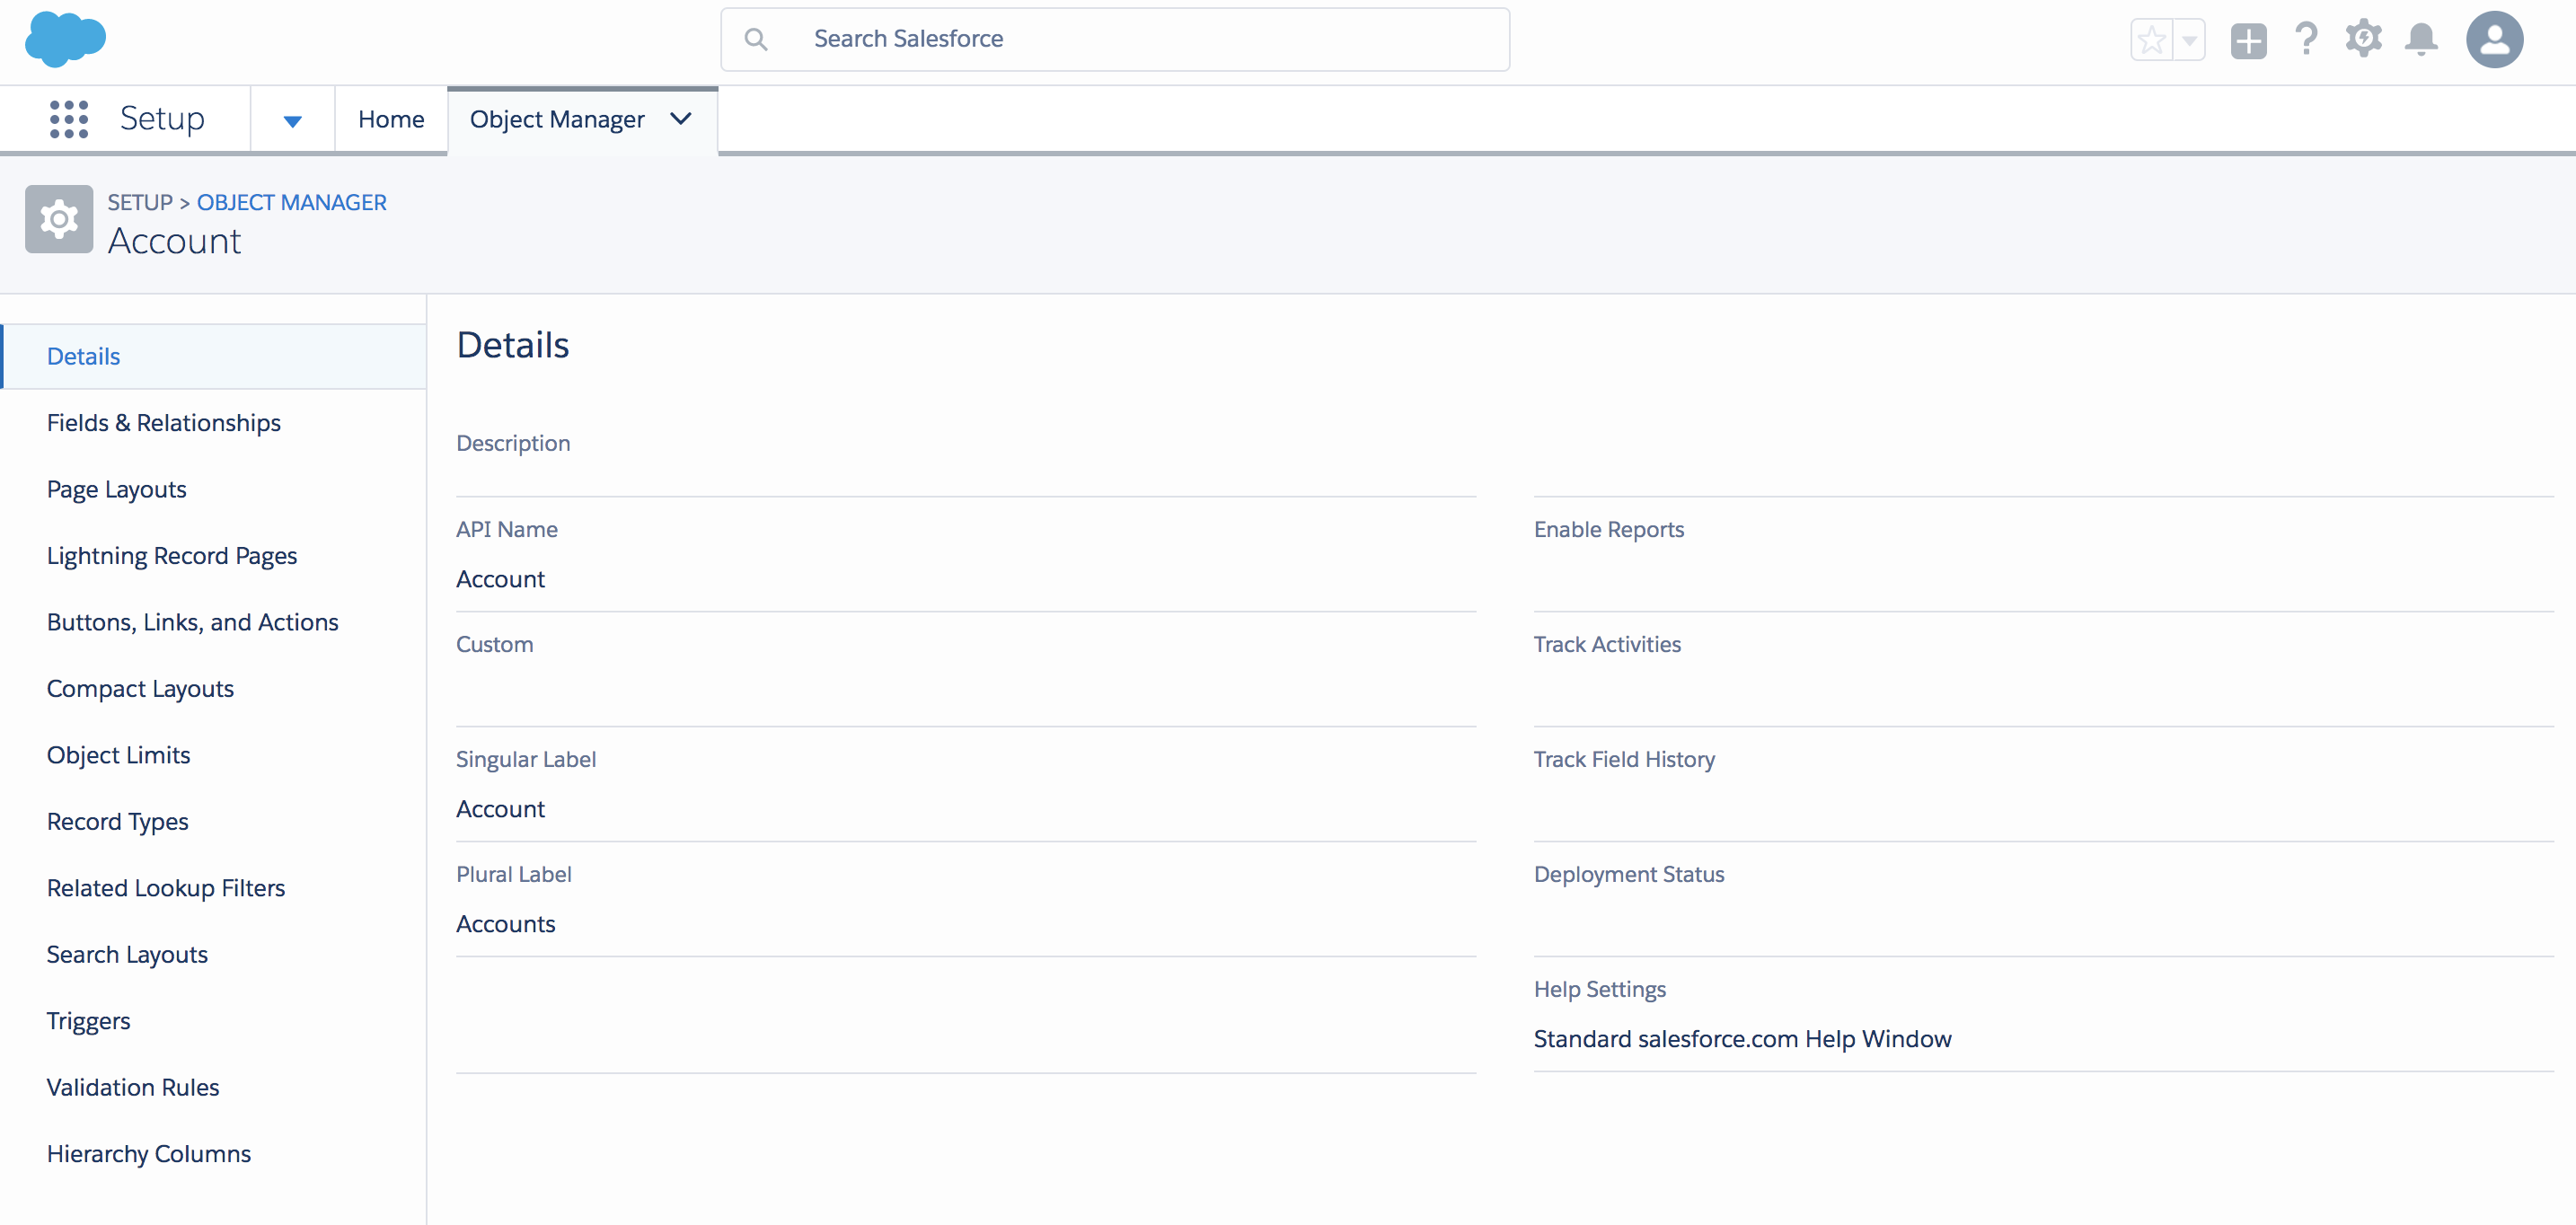Switch to the Home tab
This screenshot has height=1225, width=2576.
pyautogui.click(x=391, y=119)
